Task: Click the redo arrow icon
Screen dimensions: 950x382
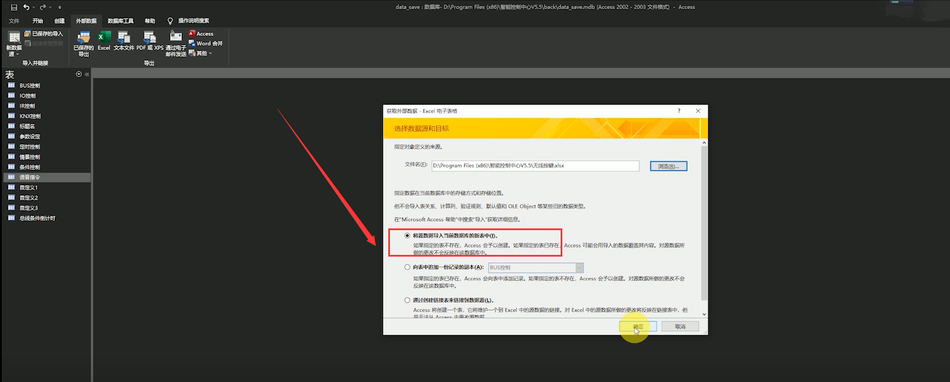Action: click(42, 7)
